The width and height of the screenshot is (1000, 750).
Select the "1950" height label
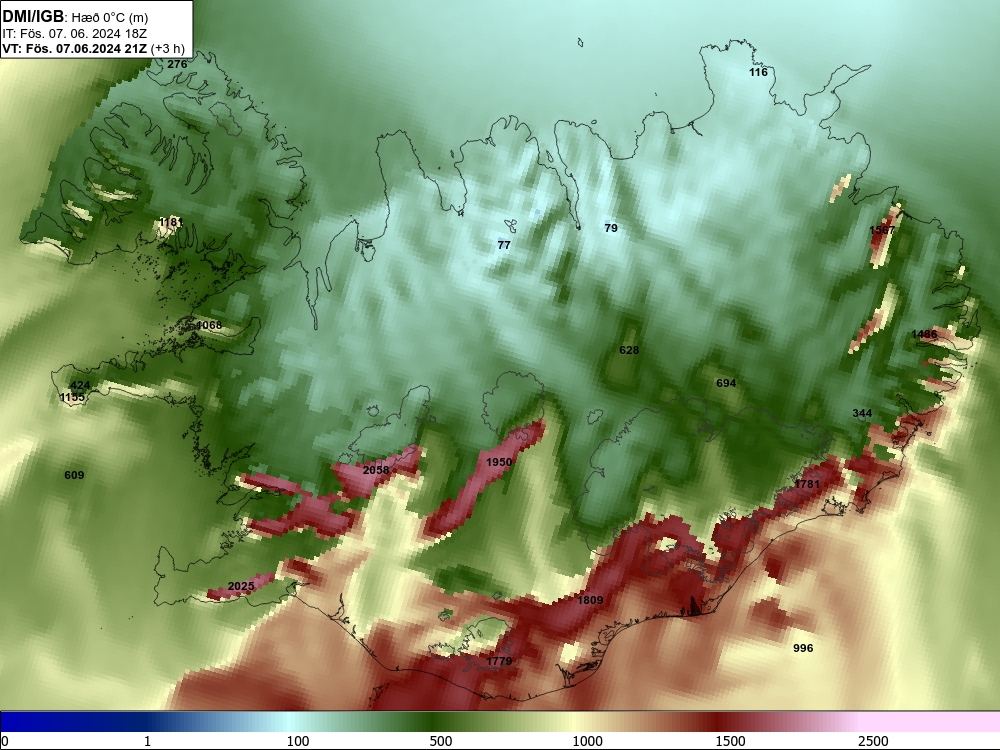tap(499, 462)
